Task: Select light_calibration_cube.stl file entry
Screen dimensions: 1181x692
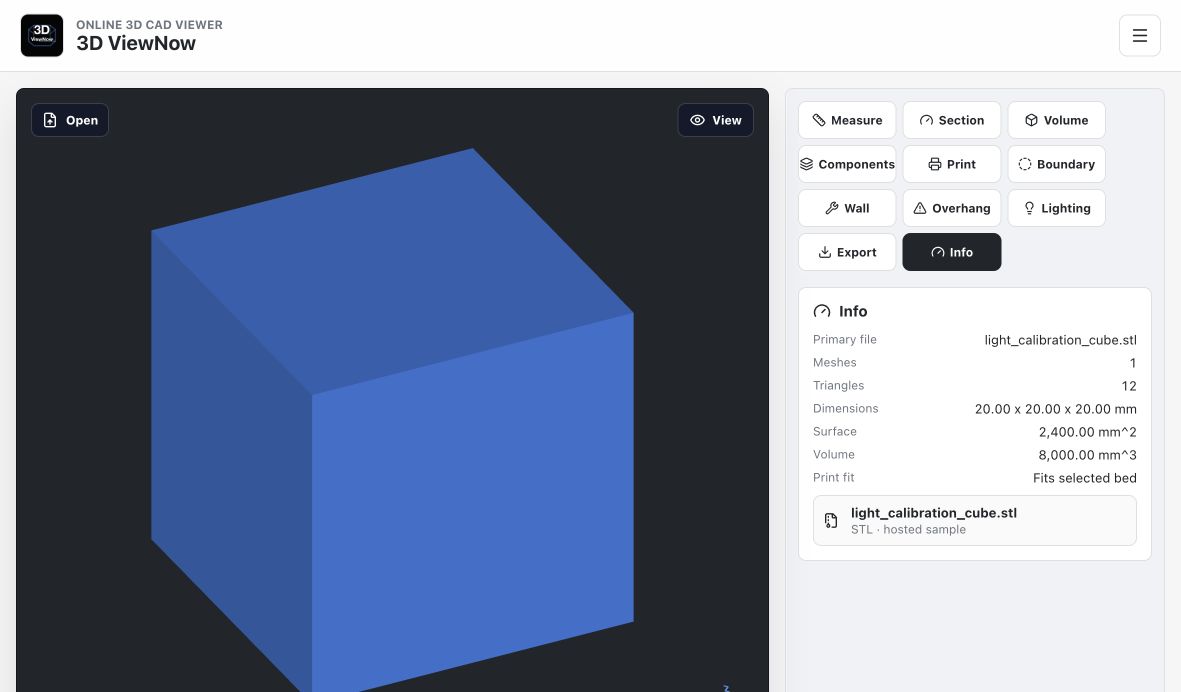Action: (x=975, y=520)
